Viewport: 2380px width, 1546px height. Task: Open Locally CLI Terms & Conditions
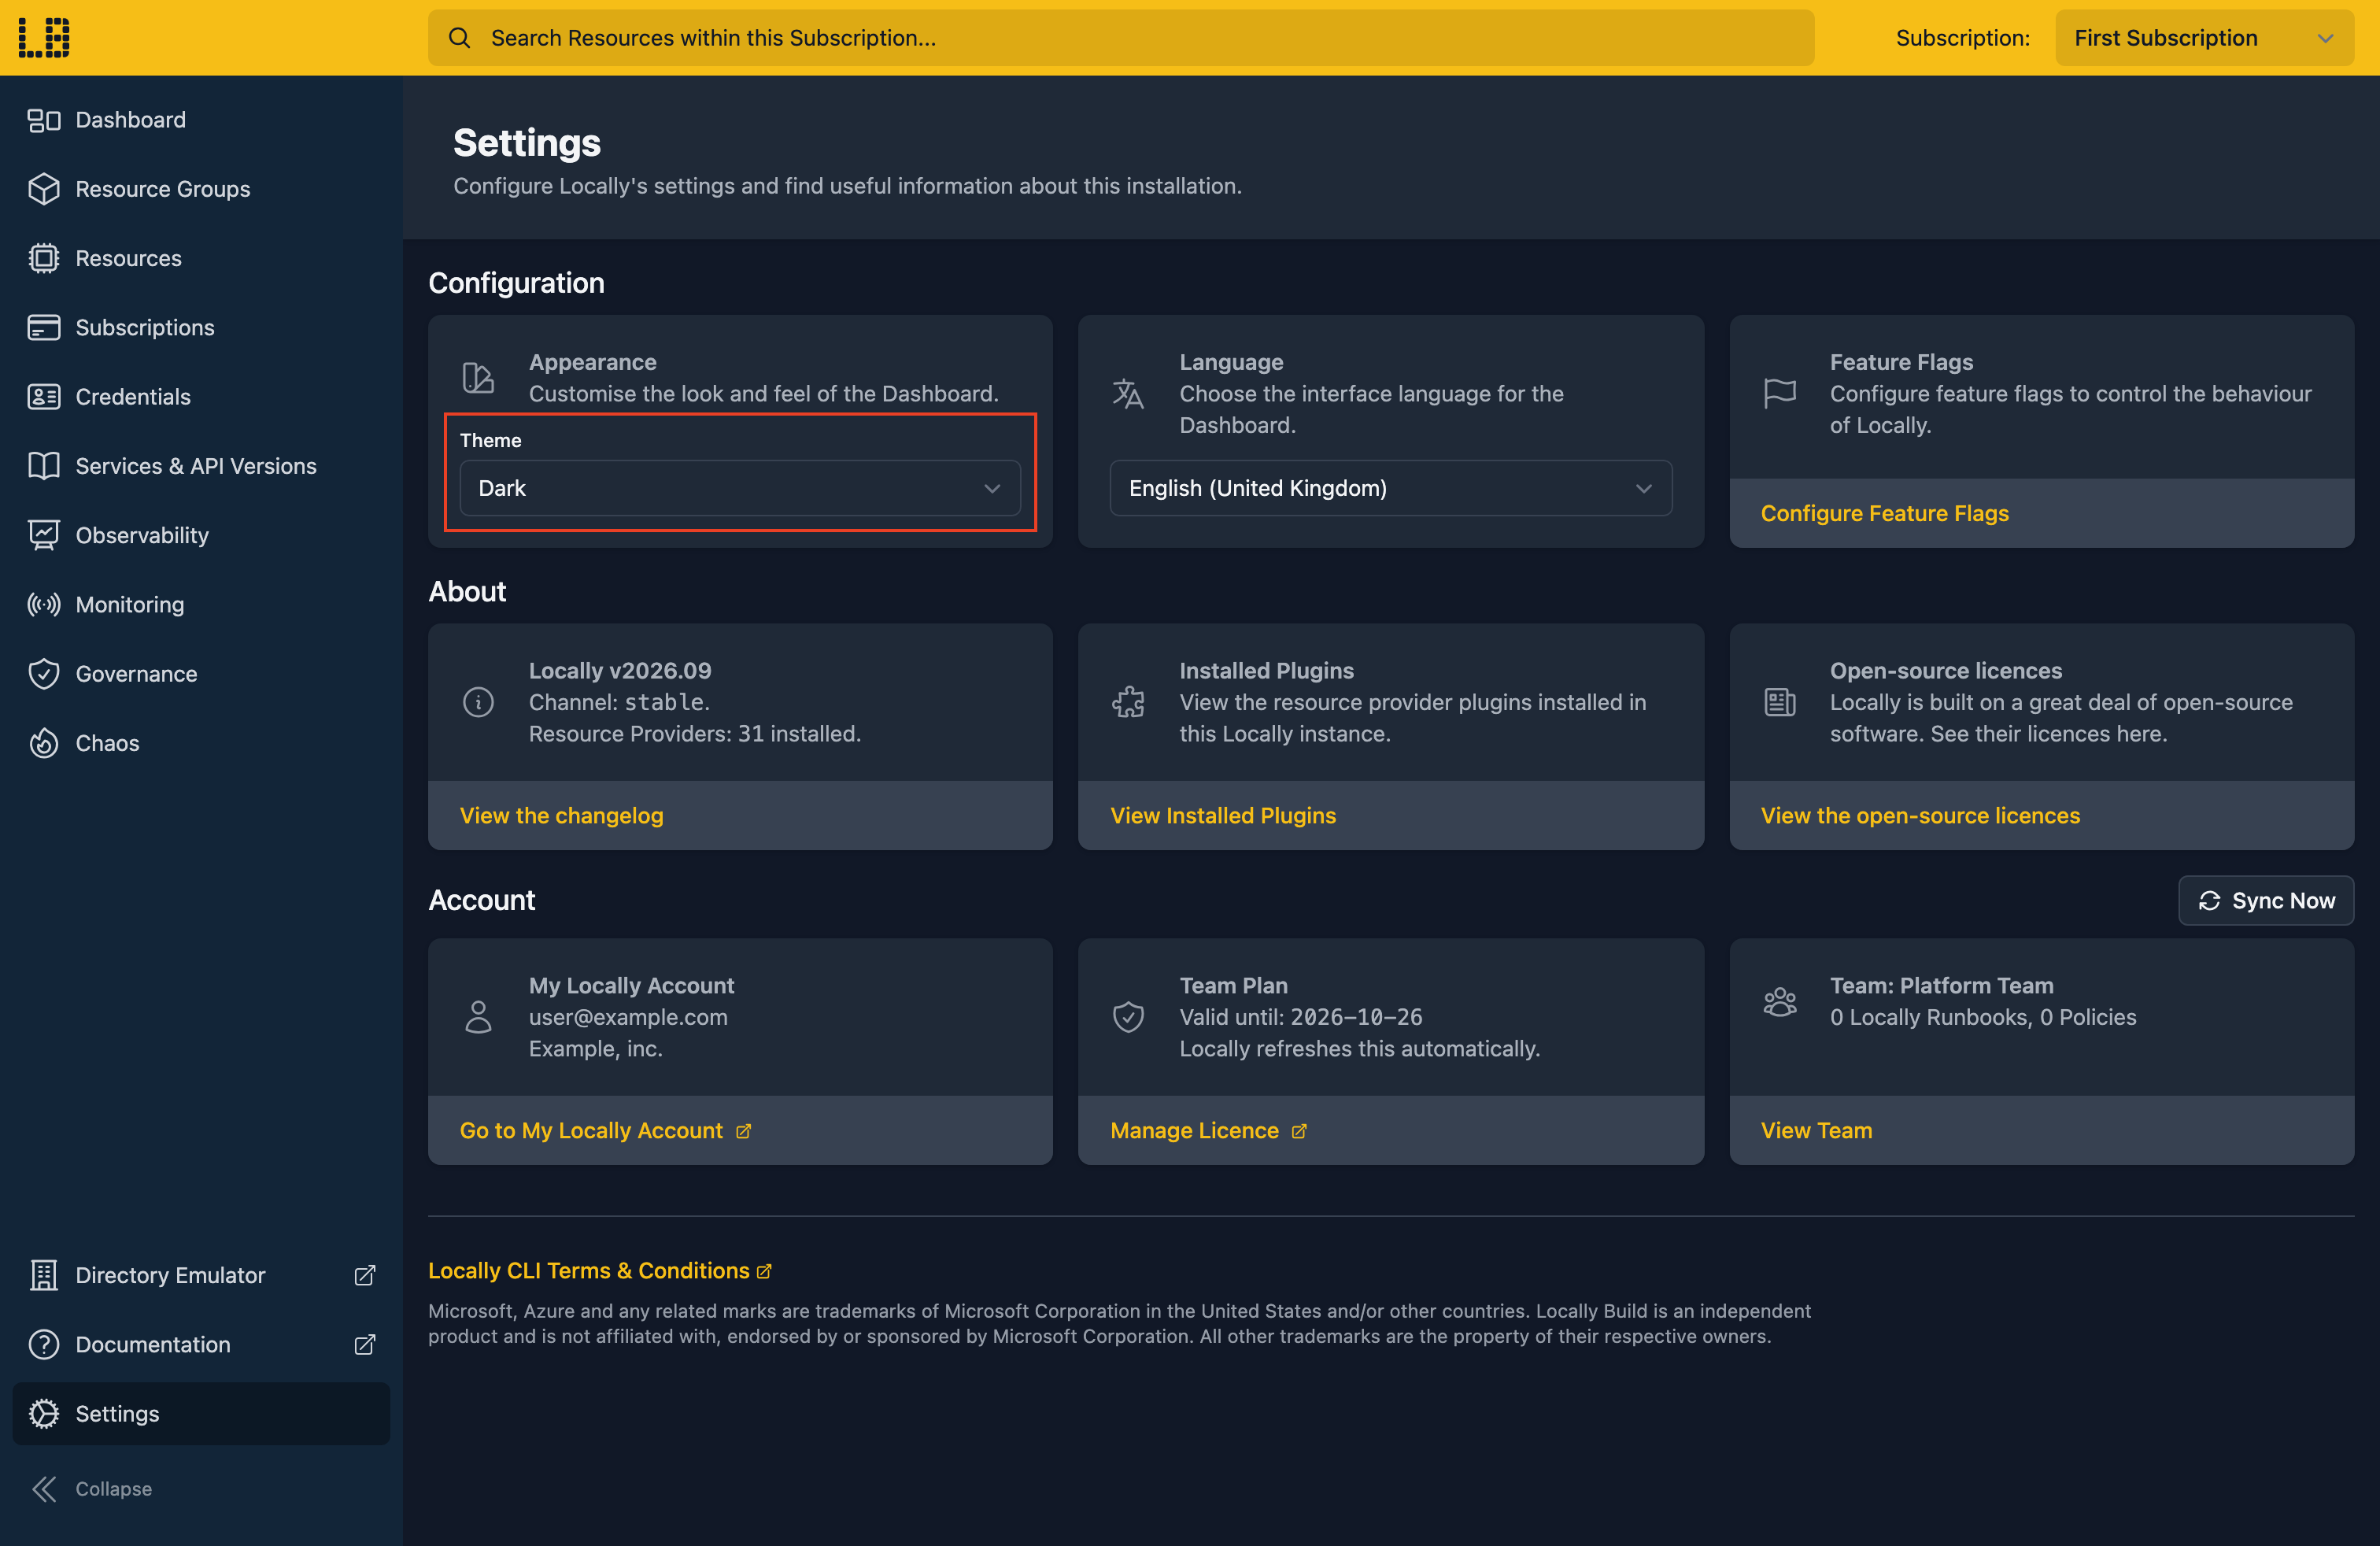click(600, 1270)
